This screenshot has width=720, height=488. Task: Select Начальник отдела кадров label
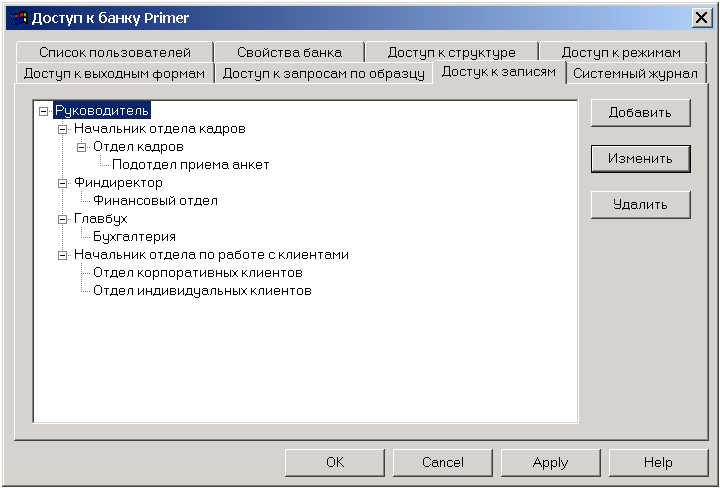[160, 129]
